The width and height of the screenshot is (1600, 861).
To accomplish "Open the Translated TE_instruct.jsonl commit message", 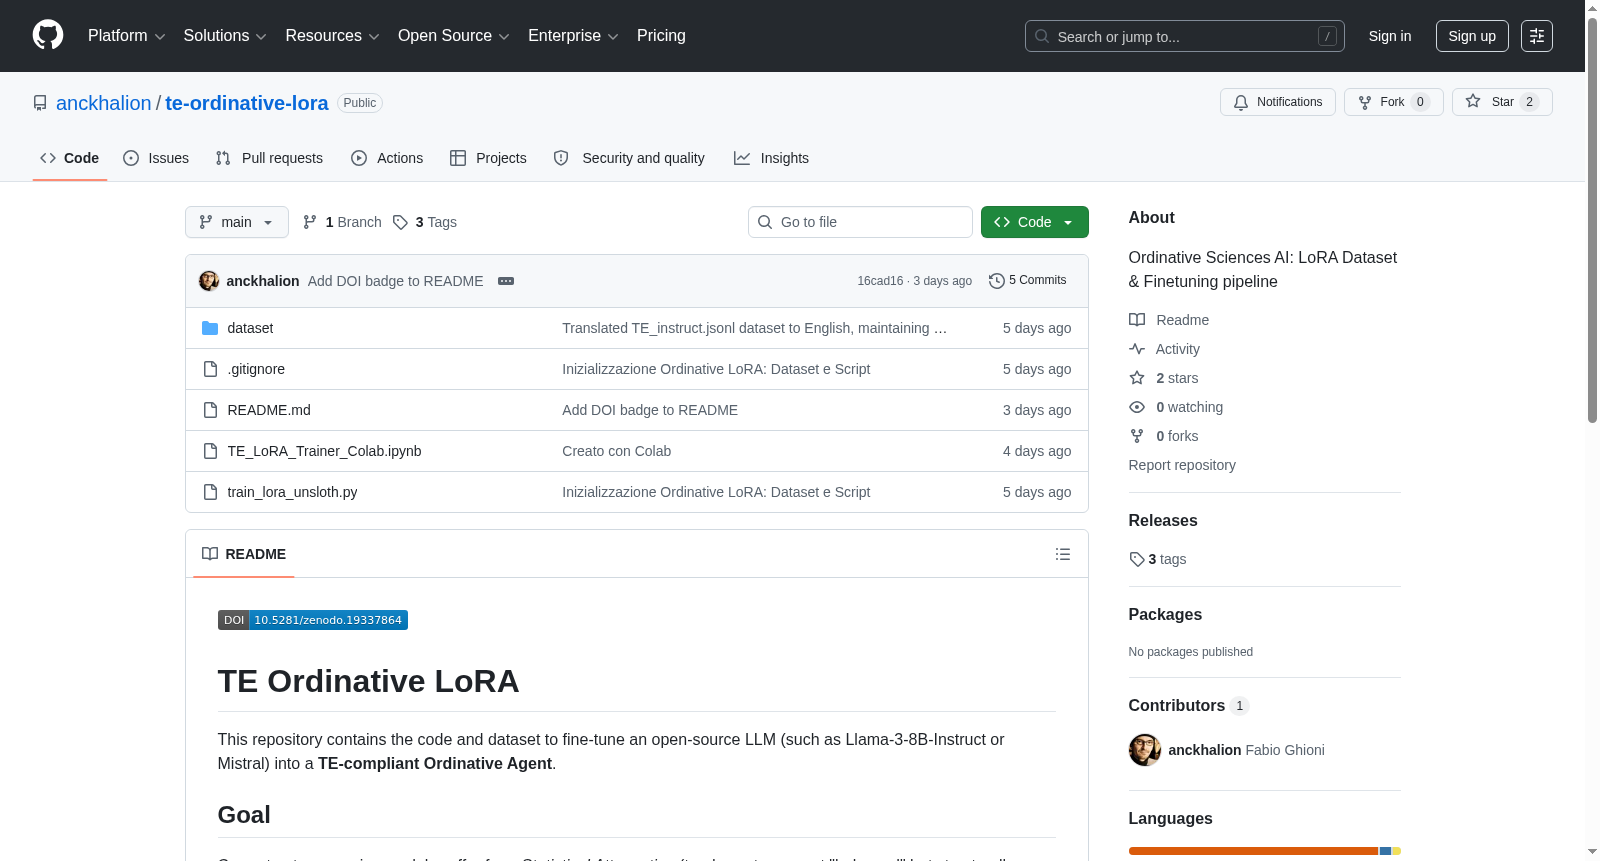I will point(754,328).
